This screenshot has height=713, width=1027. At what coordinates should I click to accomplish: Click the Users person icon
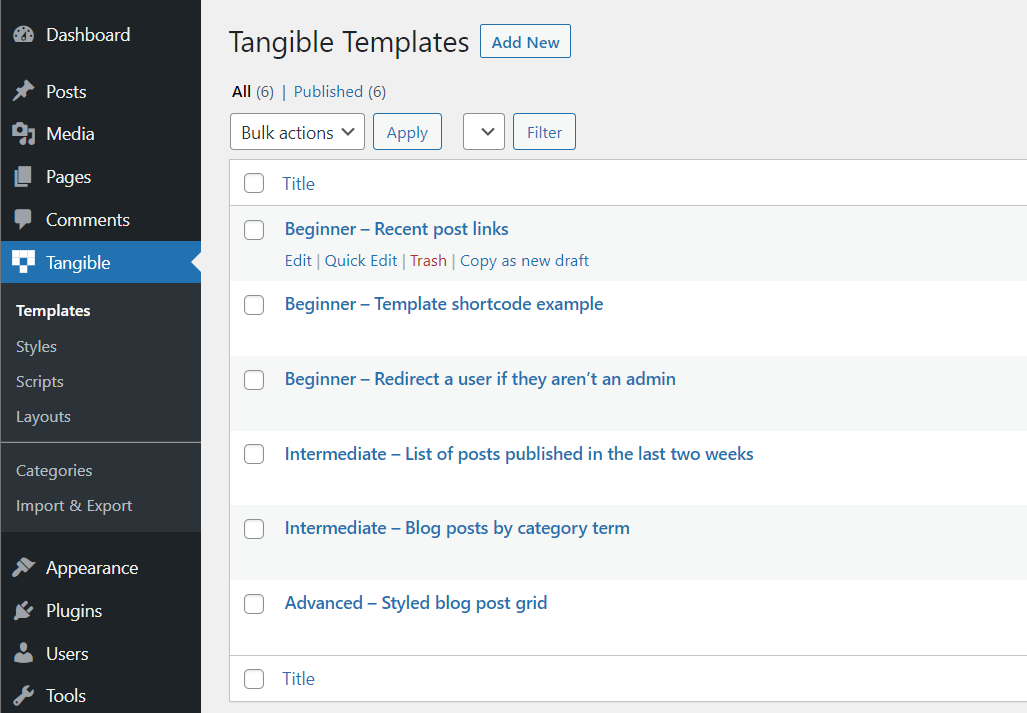(x=23, y=654)
